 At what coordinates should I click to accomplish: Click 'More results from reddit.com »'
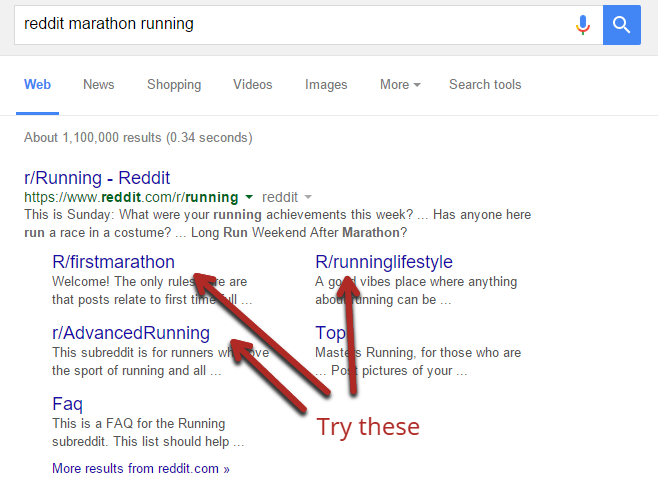141,468
